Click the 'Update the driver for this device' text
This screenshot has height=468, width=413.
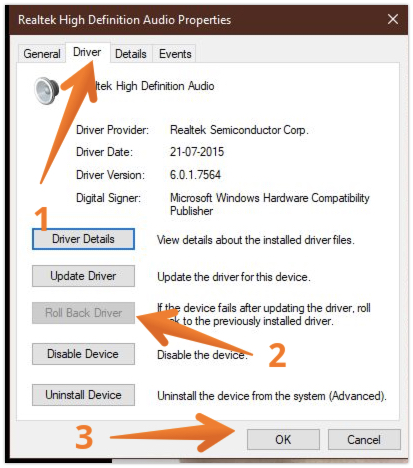[234, 277]
